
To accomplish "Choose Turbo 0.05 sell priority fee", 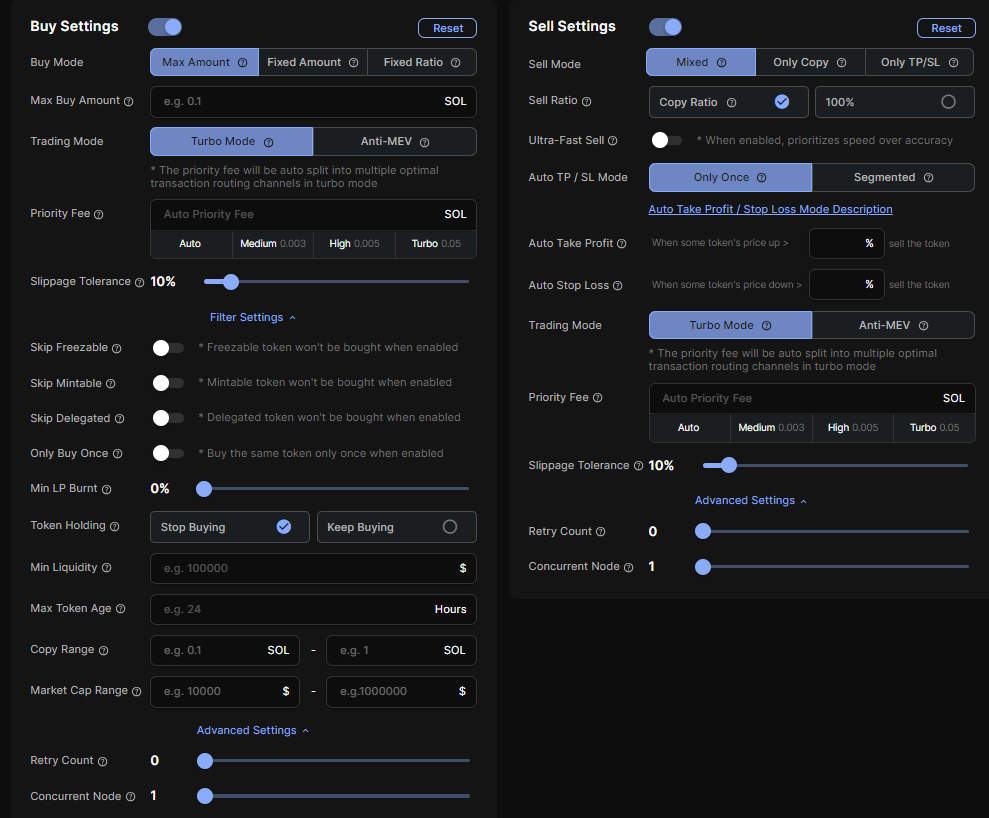I will (934, 428).
